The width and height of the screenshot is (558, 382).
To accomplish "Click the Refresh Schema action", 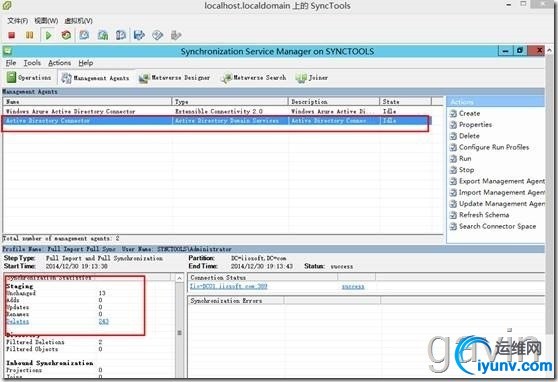I will [x=484, y=215].
